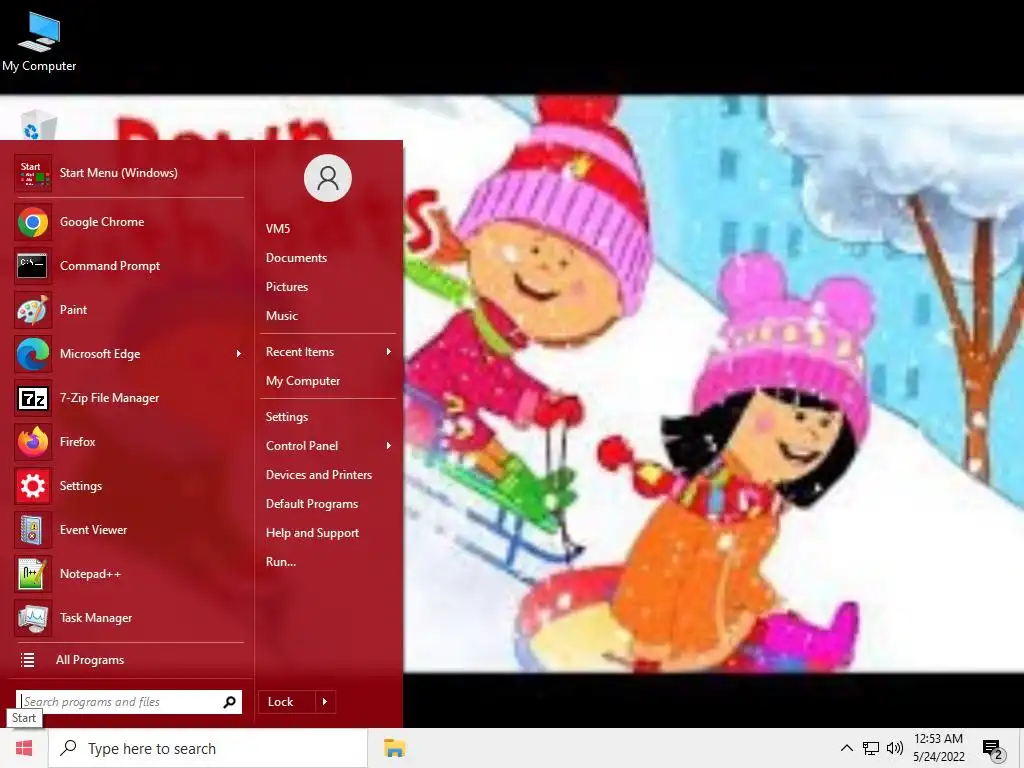Show hidden tray icons chevron
The image size is (1024, 768).
click(x=846, y=748)
